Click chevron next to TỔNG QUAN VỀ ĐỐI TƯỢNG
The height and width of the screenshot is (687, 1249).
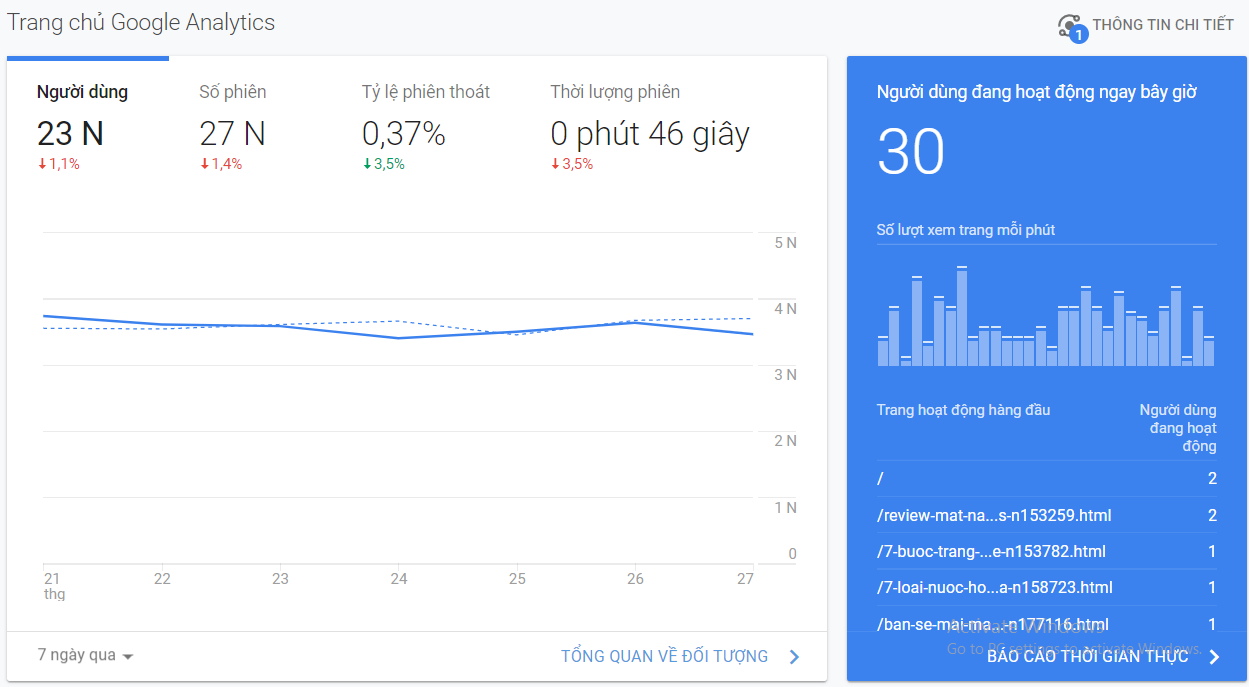(795, 657)
